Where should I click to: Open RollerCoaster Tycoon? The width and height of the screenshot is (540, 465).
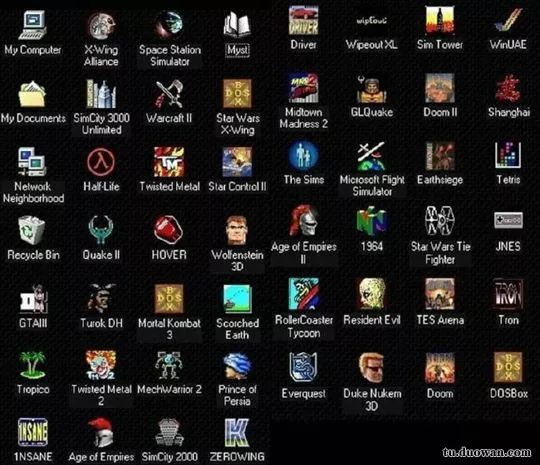pyautogui.click(x=303, y=294)
